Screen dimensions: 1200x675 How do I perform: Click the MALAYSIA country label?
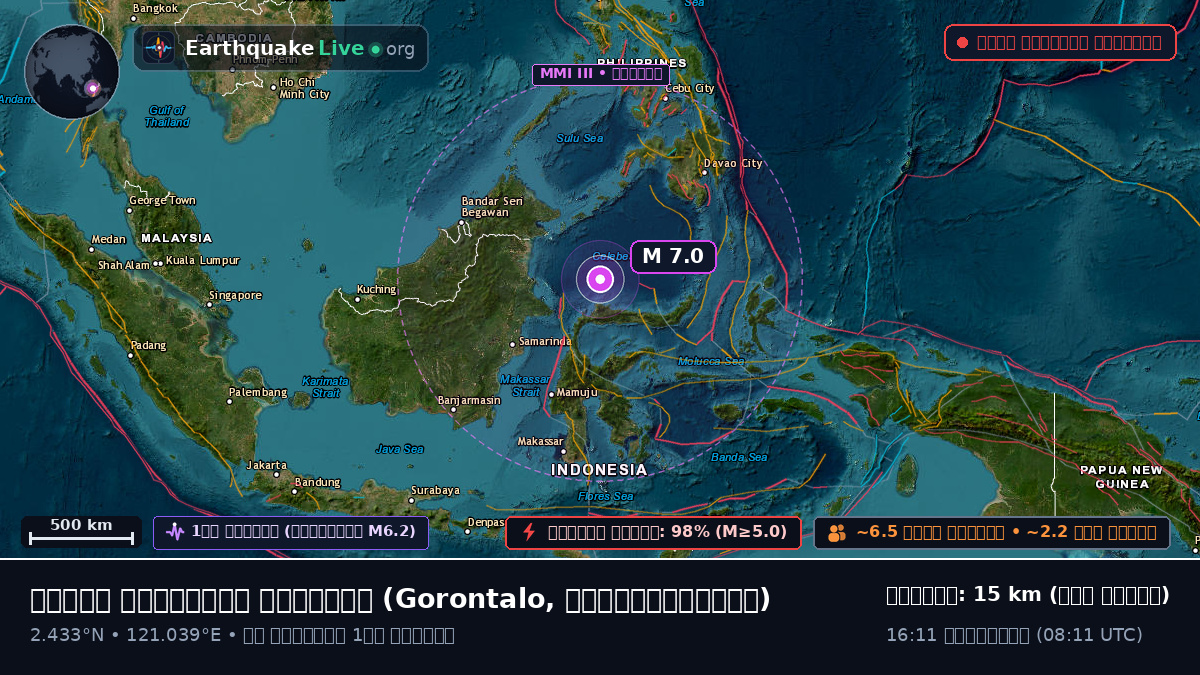point(177,238)
